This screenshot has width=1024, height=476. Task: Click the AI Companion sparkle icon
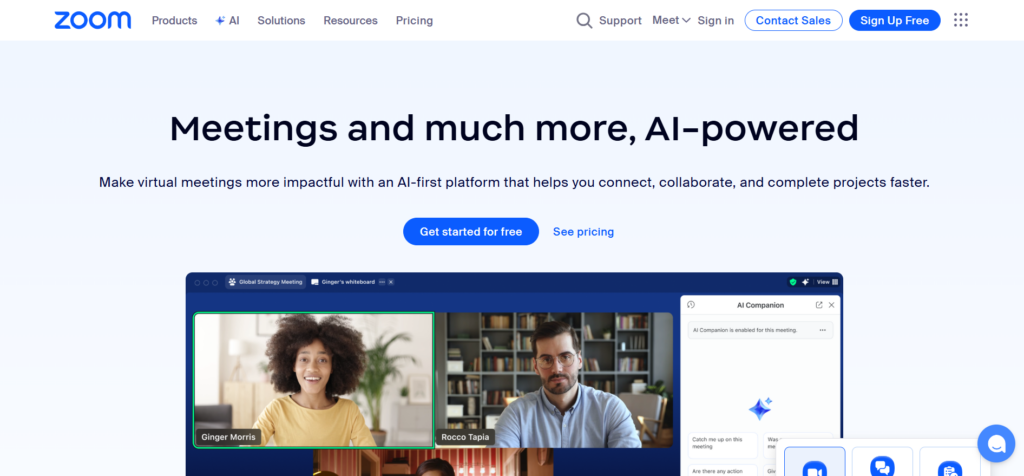point(760,409)
